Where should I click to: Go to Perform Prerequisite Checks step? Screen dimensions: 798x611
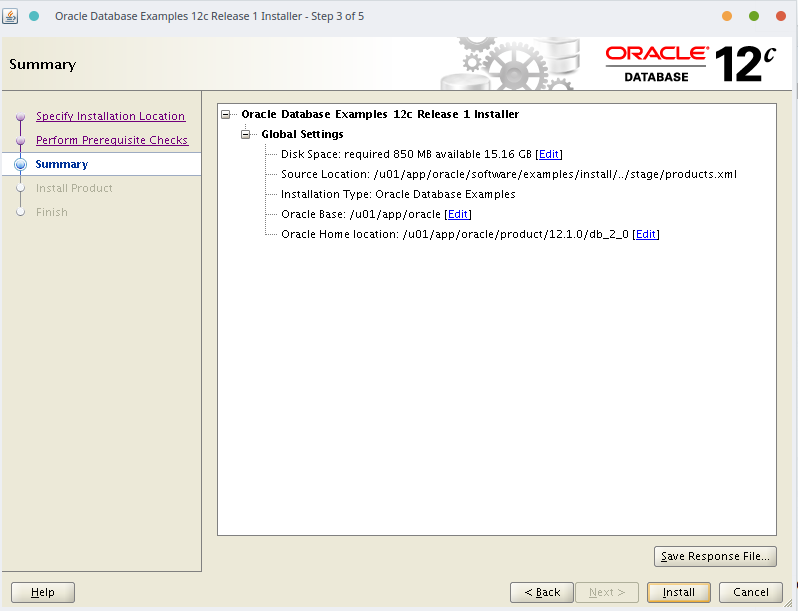pyautogui.click(x=112, y=140)
